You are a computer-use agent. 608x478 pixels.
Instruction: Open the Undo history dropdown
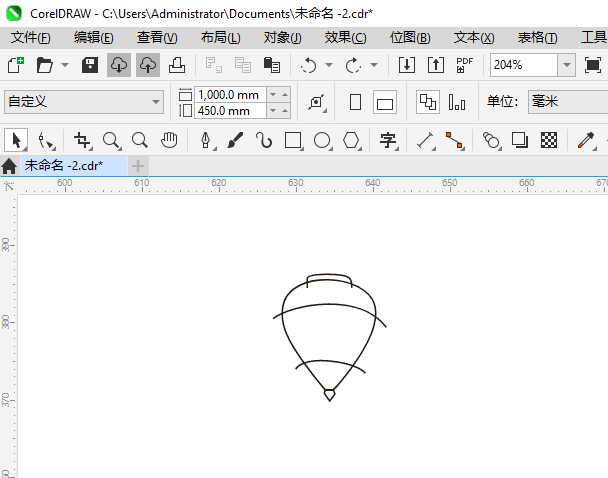pos(329,65)
